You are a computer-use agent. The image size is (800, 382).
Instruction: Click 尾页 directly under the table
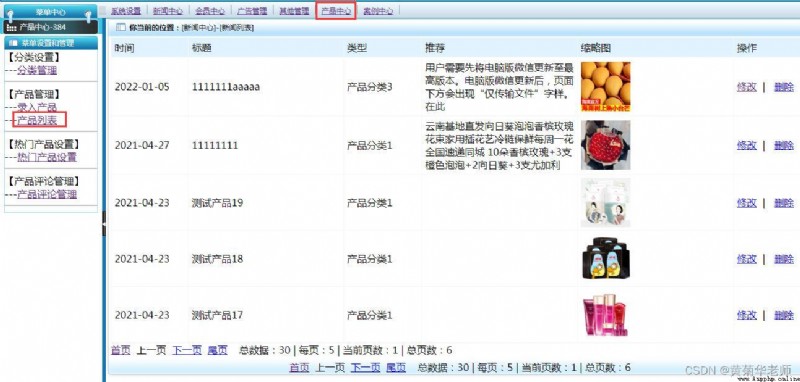coord(218,350)
